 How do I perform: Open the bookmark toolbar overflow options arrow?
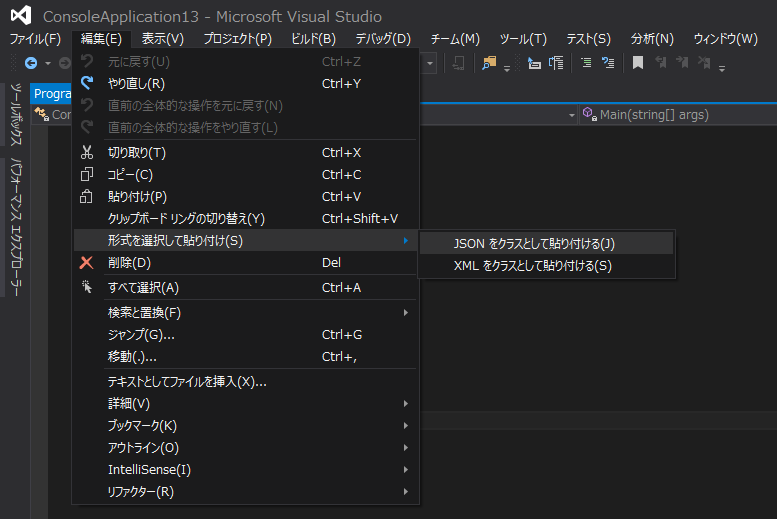click(722, 68)
